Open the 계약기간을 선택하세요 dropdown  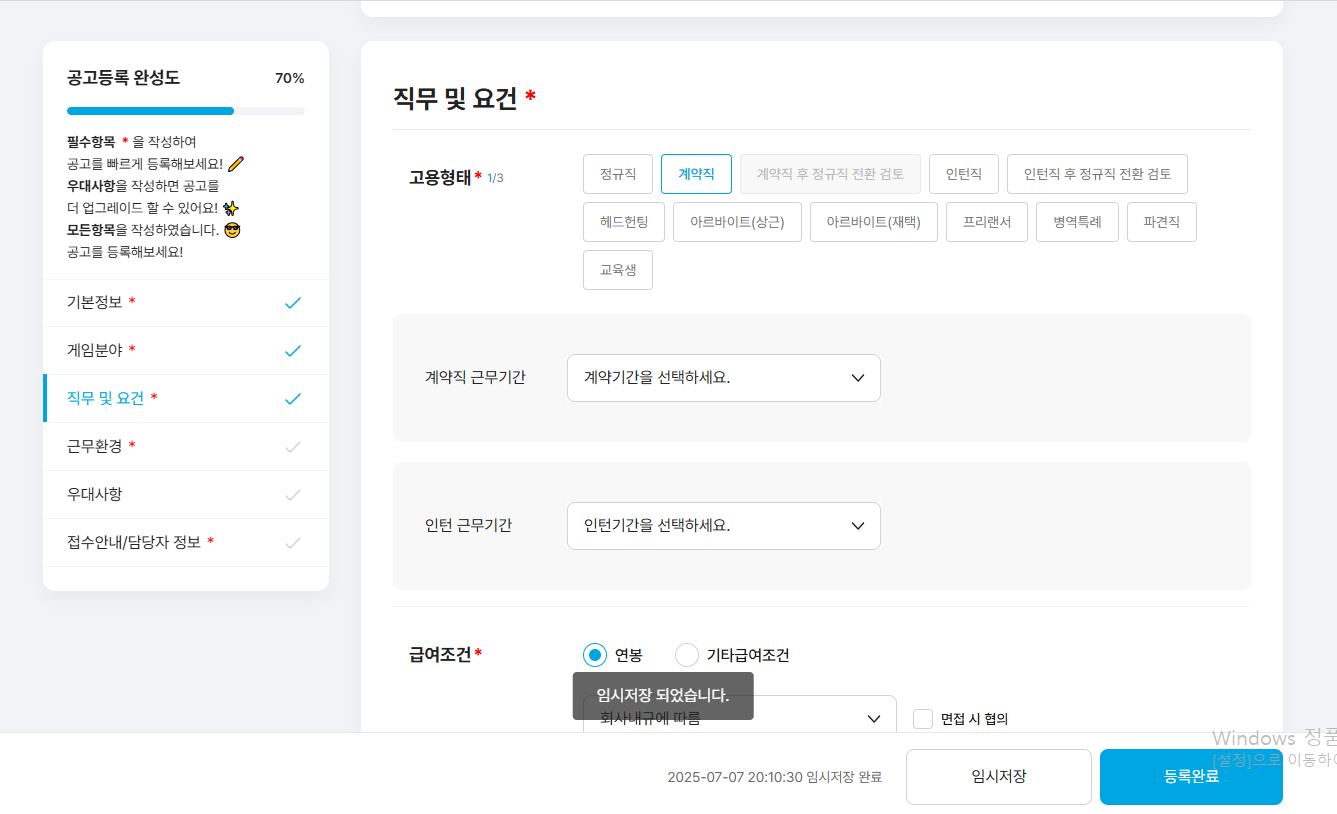[x=723, y=378]
